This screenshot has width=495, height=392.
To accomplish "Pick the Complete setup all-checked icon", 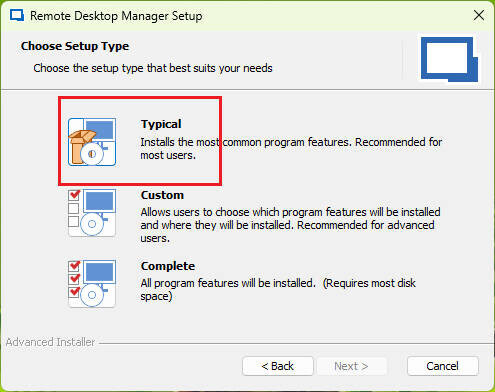I will point(92,284).
